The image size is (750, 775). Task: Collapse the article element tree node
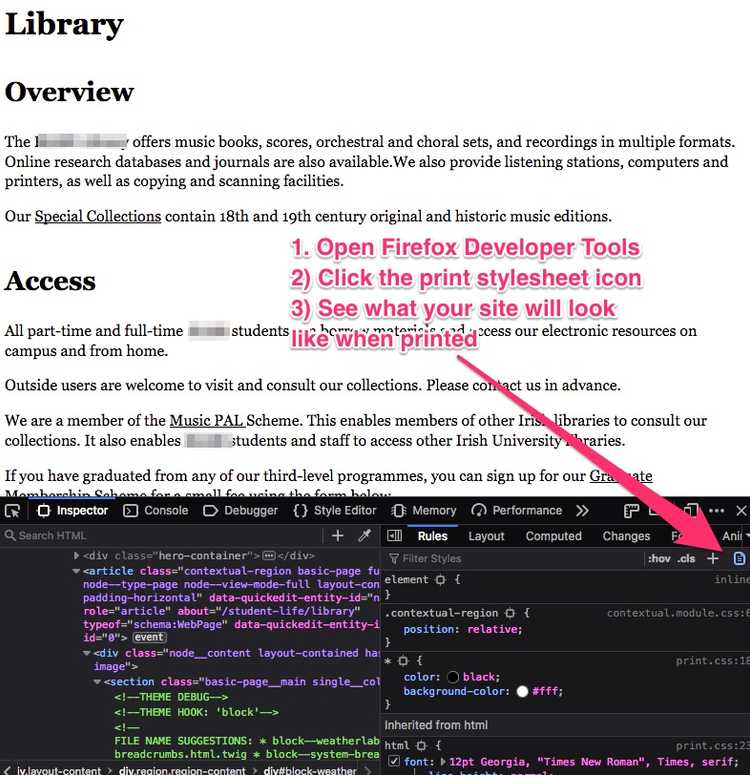tap(75, 571)
